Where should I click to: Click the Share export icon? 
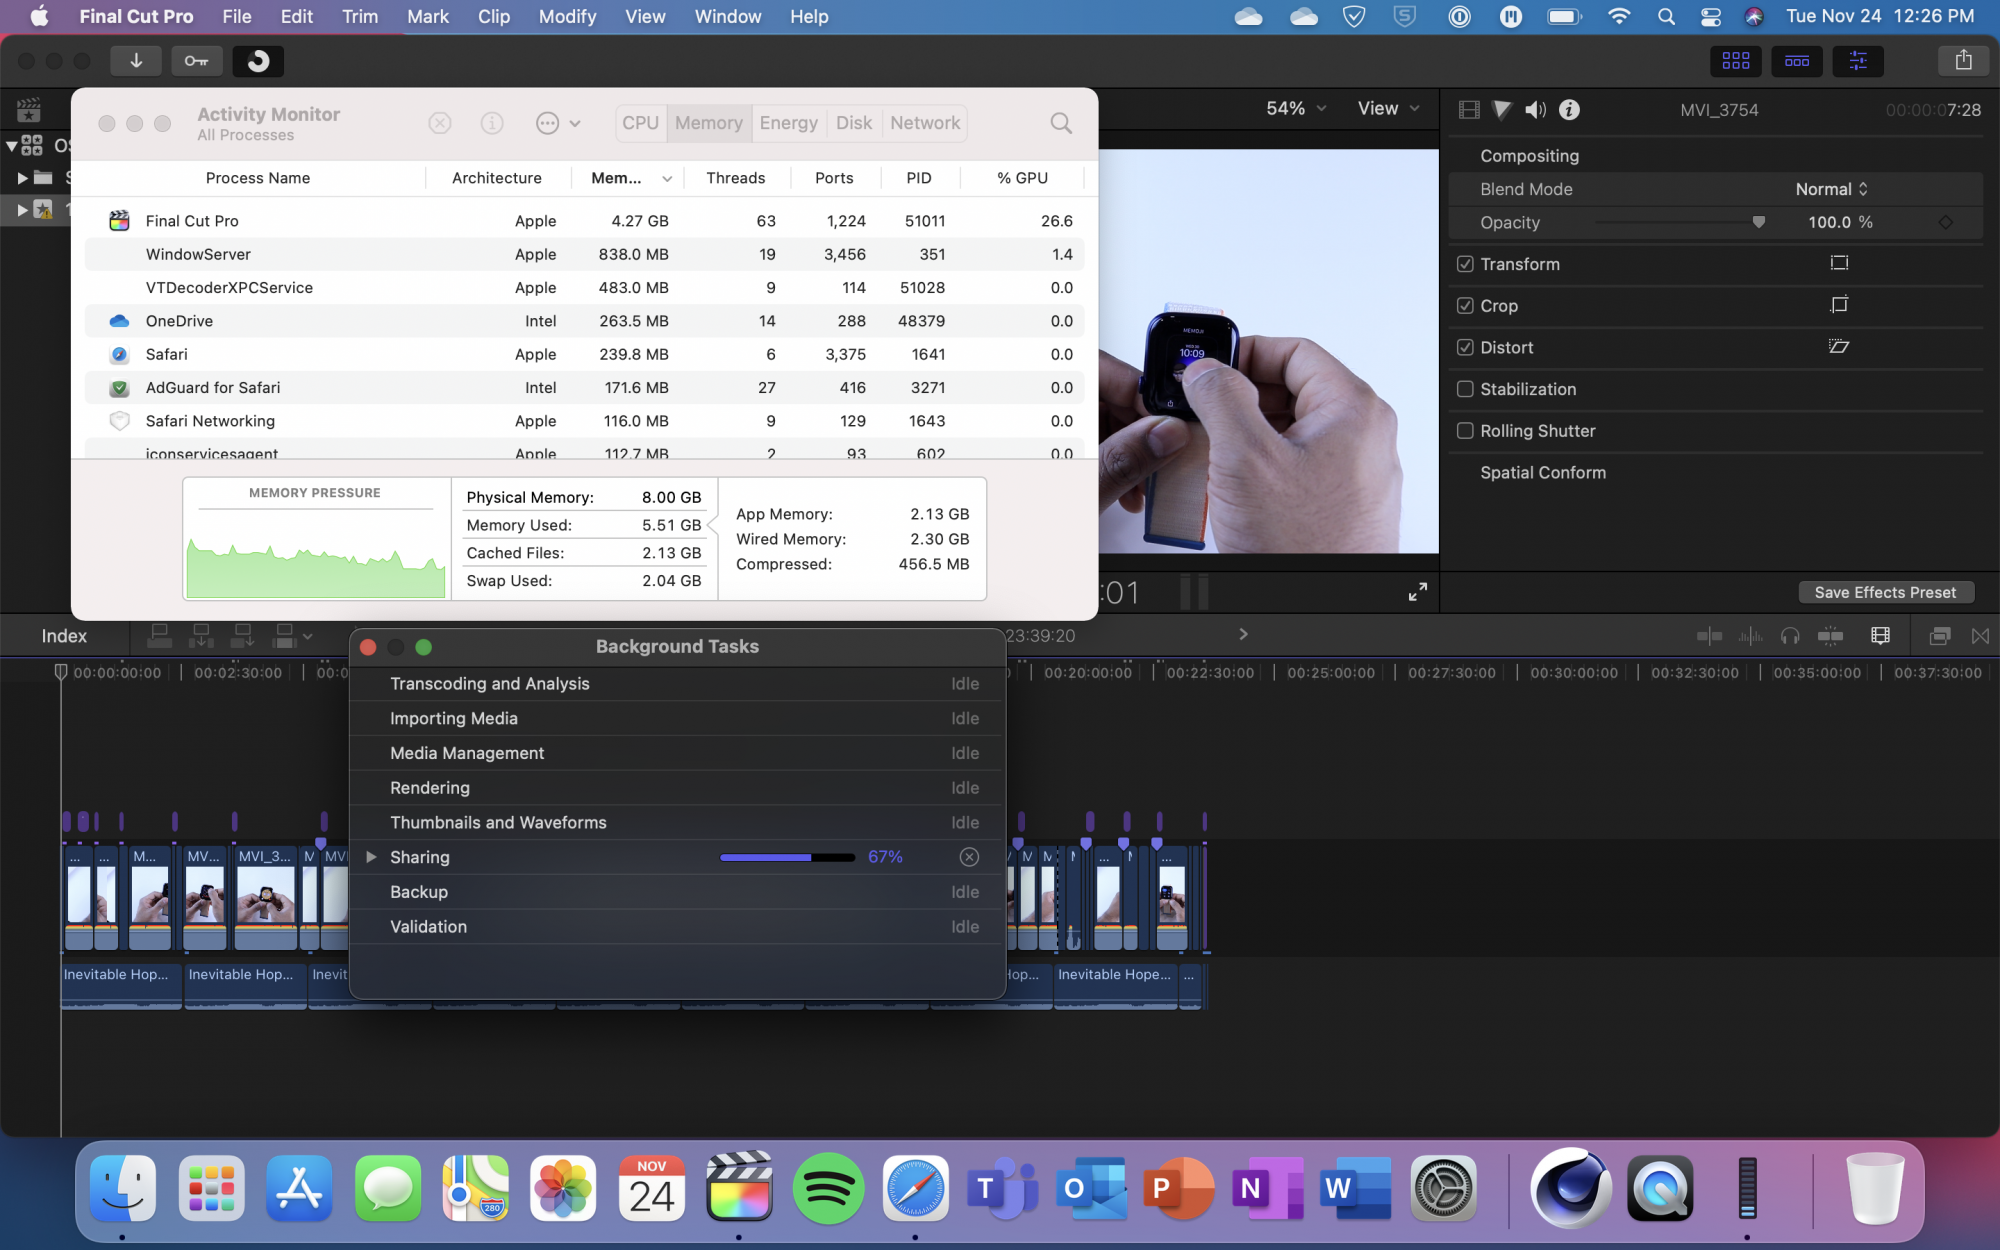[x=1963, y=61]
